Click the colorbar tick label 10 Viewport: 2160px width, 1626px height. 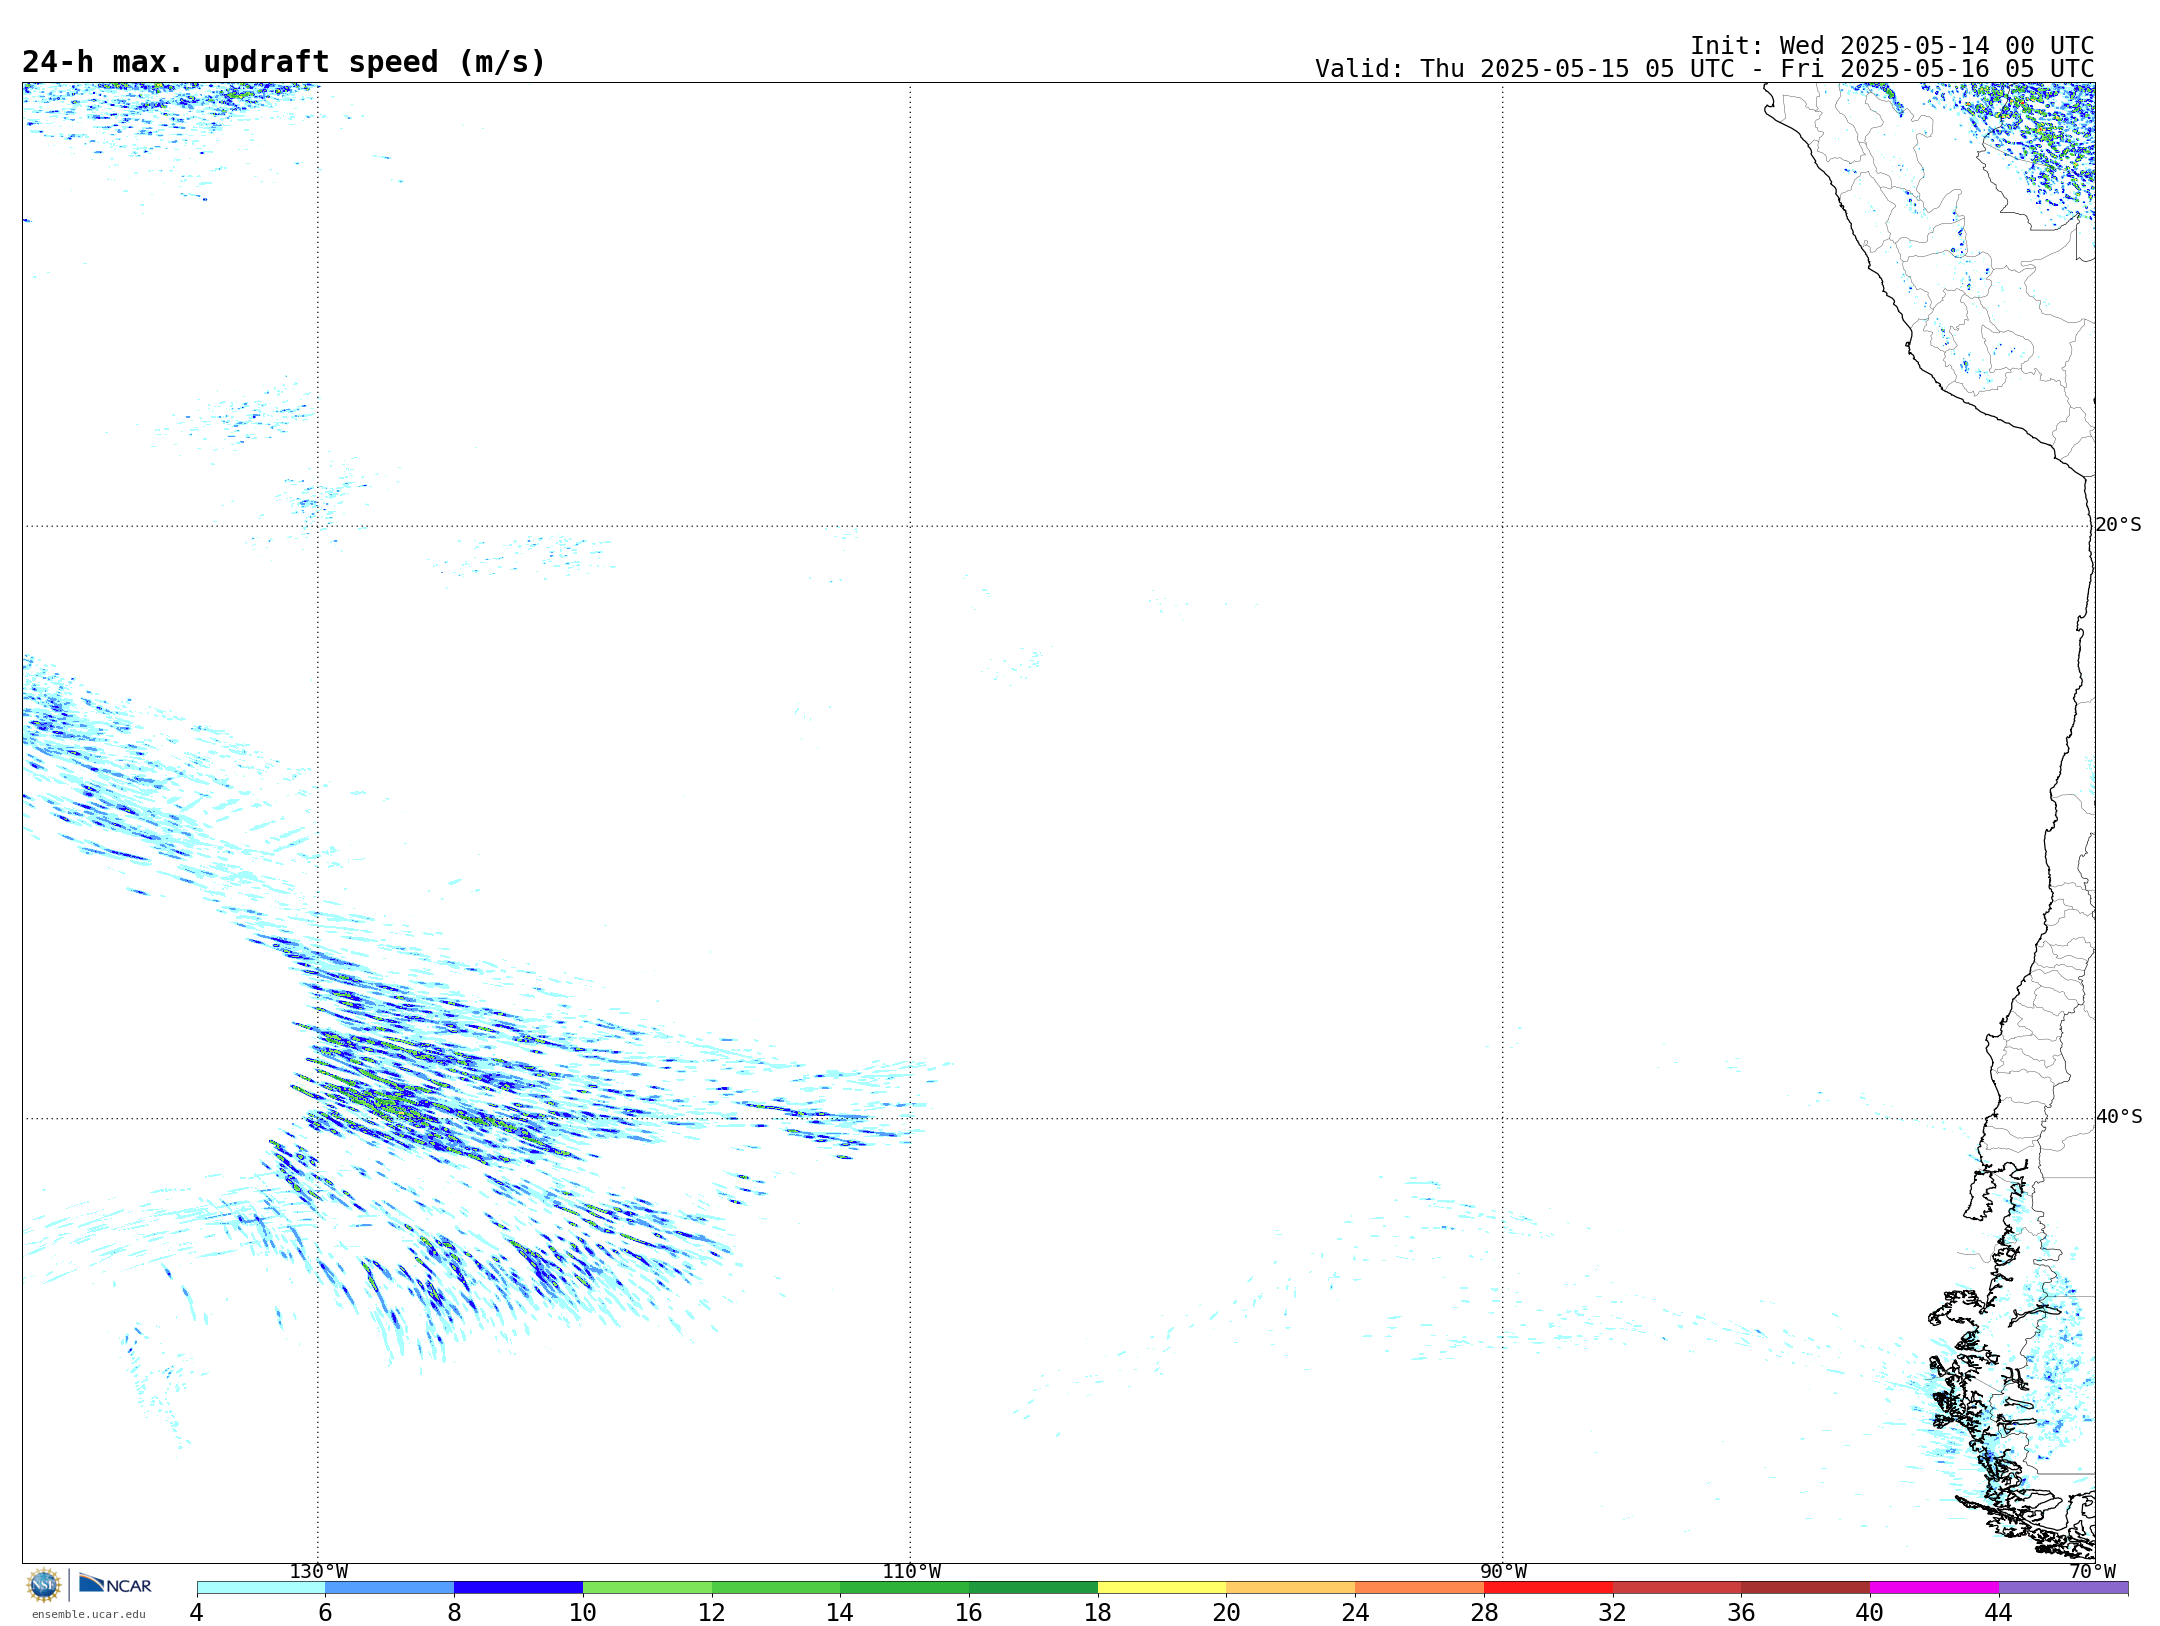point(583,1612)
